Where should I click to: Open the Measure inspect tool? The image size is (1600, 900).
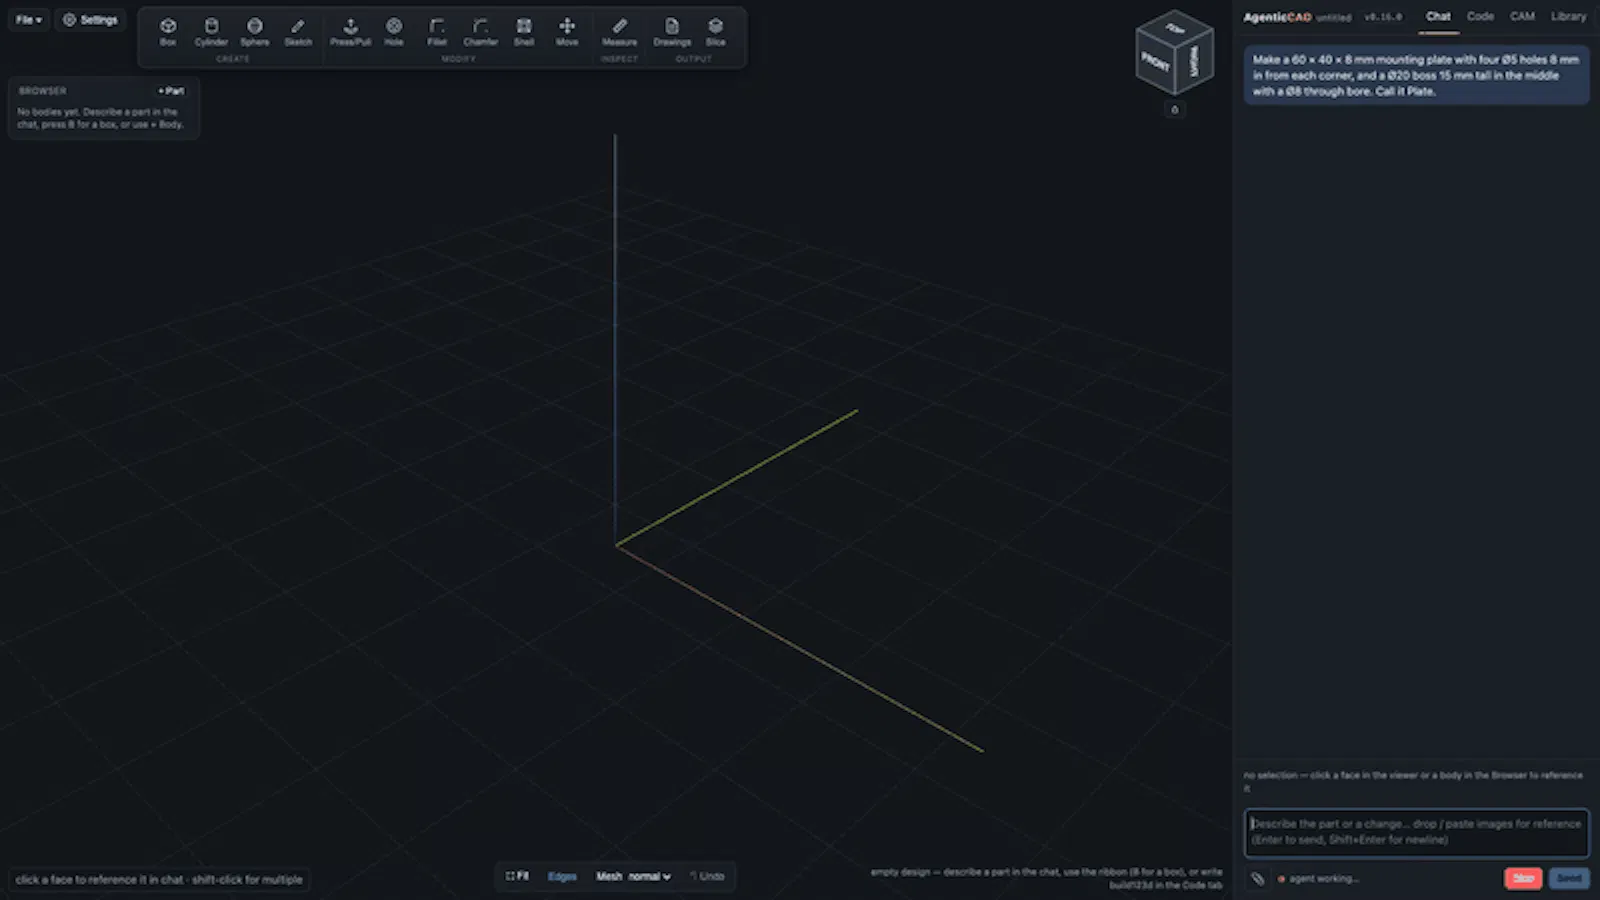tap(619, 32)
